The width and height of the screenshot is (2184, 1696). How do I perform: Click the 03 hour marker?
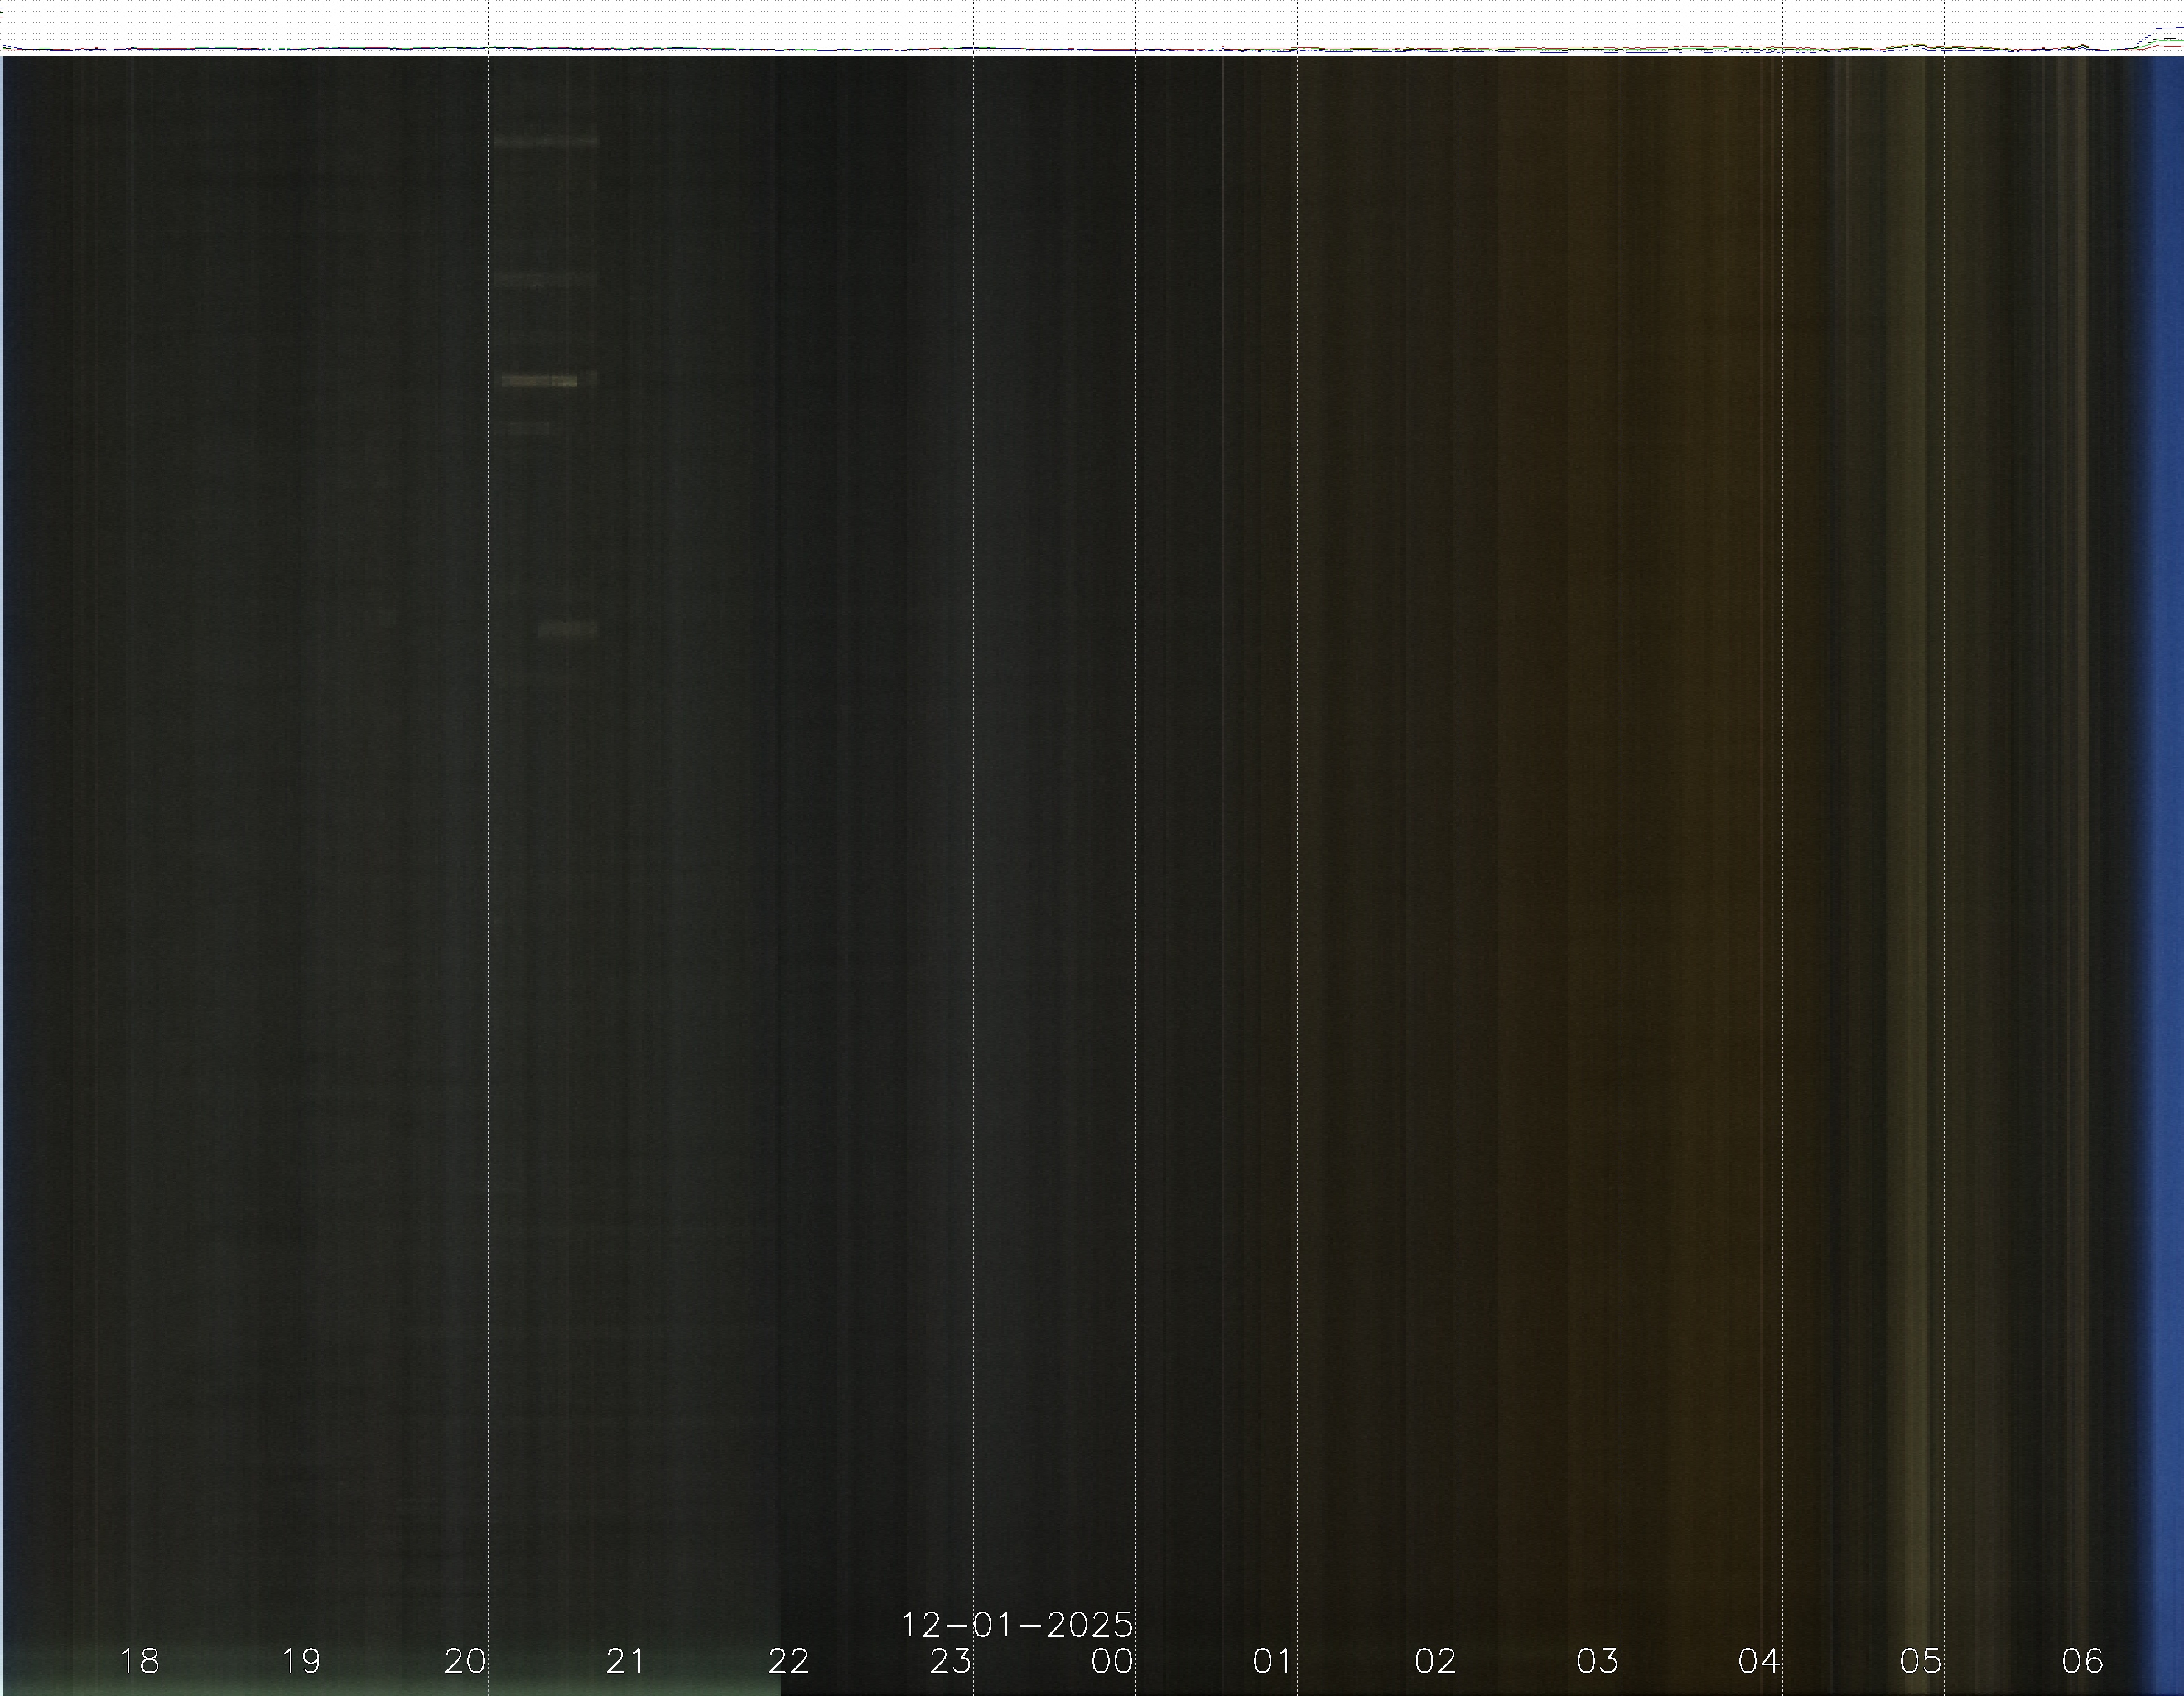pyautogui.click(x=1597, y=1661)
